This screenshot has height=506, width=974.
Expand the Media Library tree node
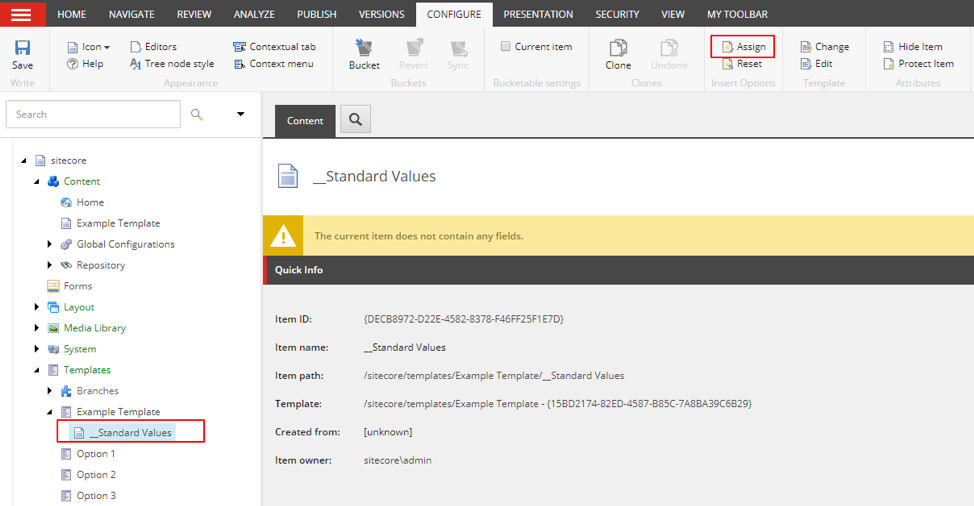click(x=38, y=328)
